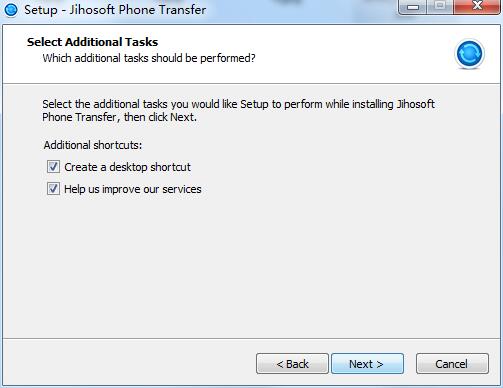
Task: Click the "Additional shortcuts:" group label
Action: point(93,145)
